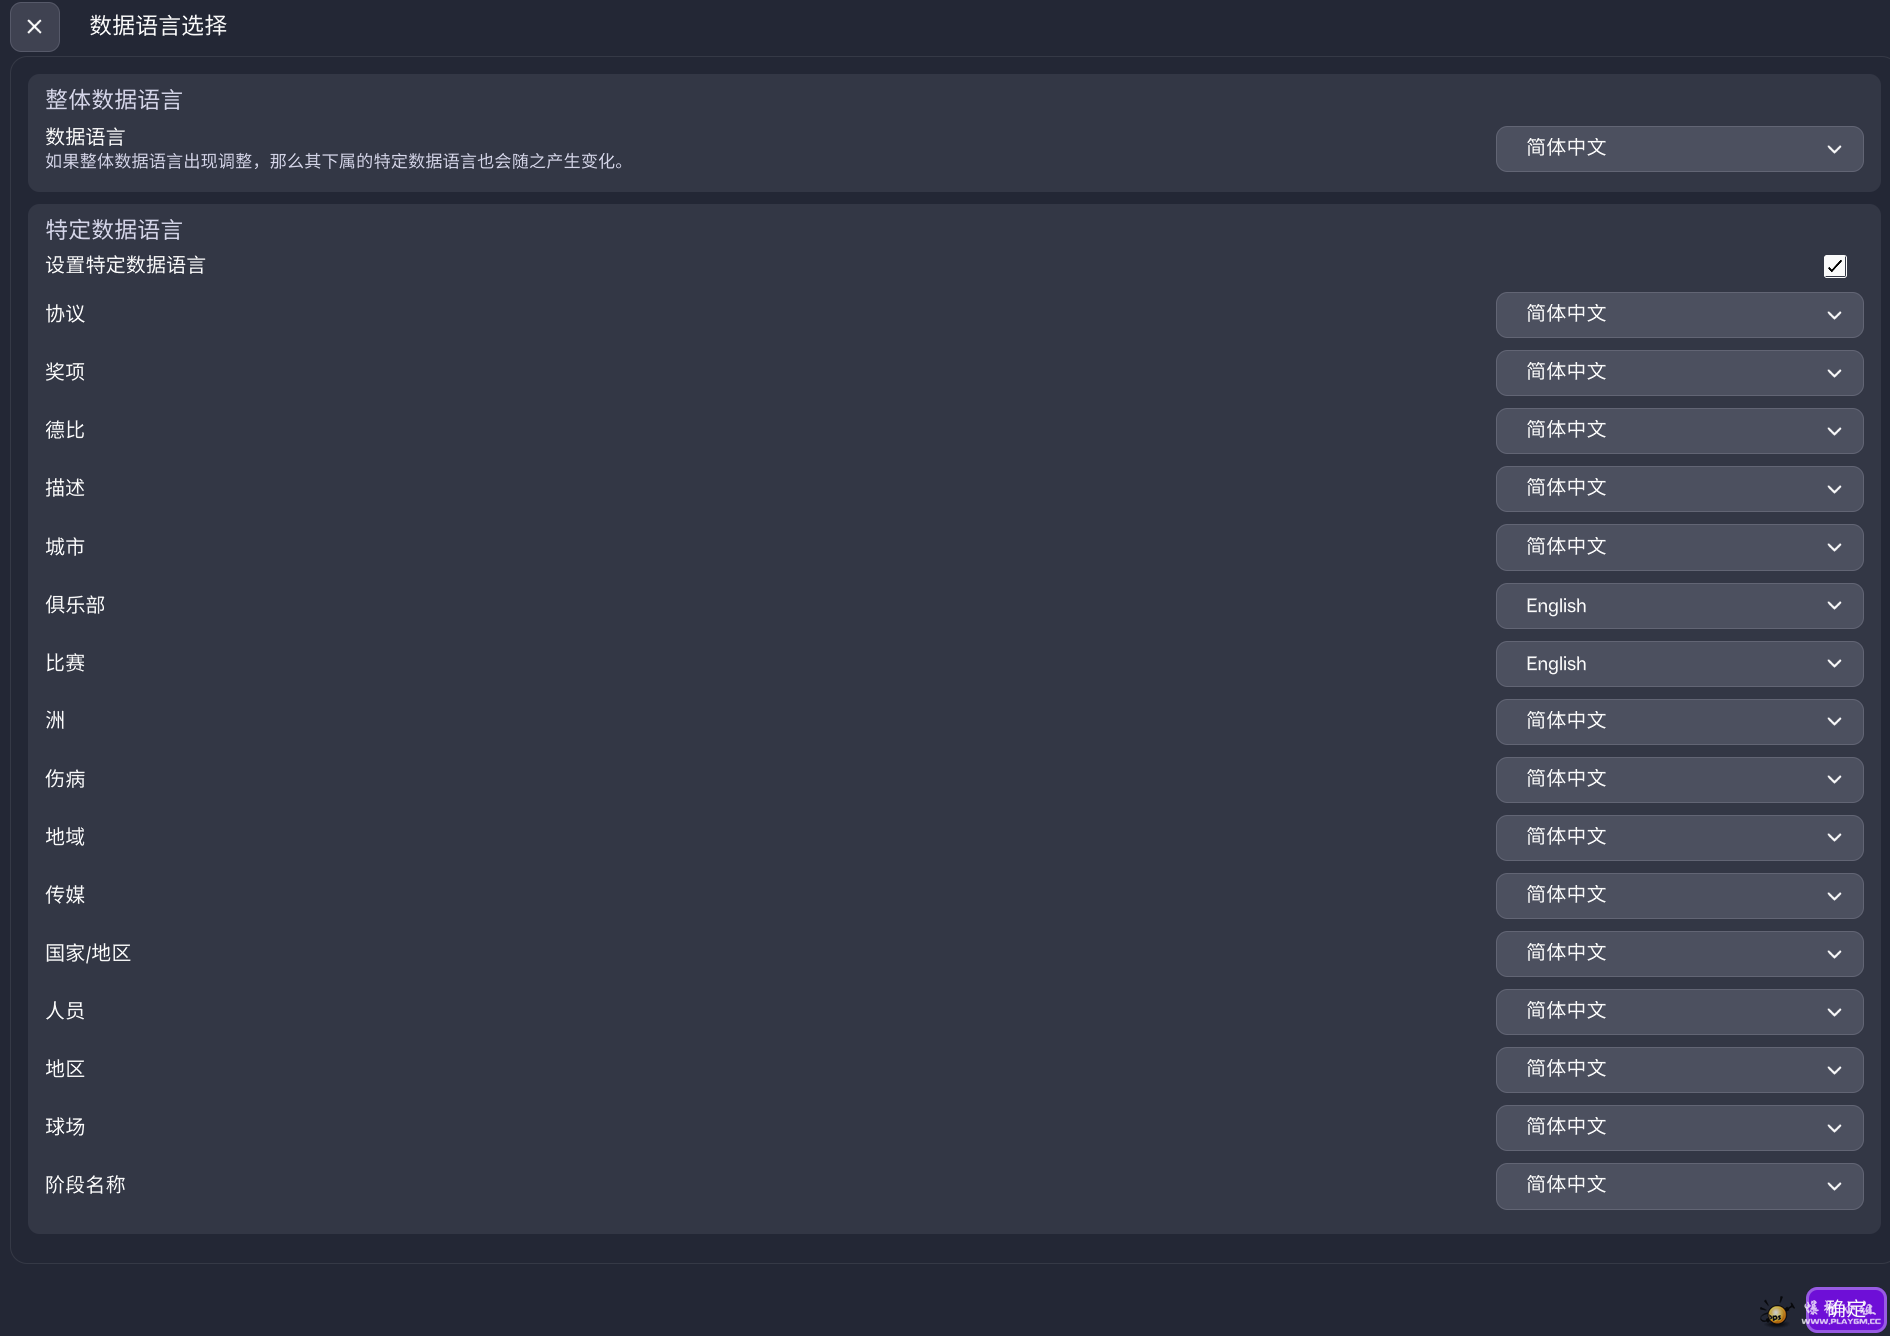Screen dimensions: 1890x1336
Task: Open the overall 数据语言 dropdown
Action: (1679, 149)
